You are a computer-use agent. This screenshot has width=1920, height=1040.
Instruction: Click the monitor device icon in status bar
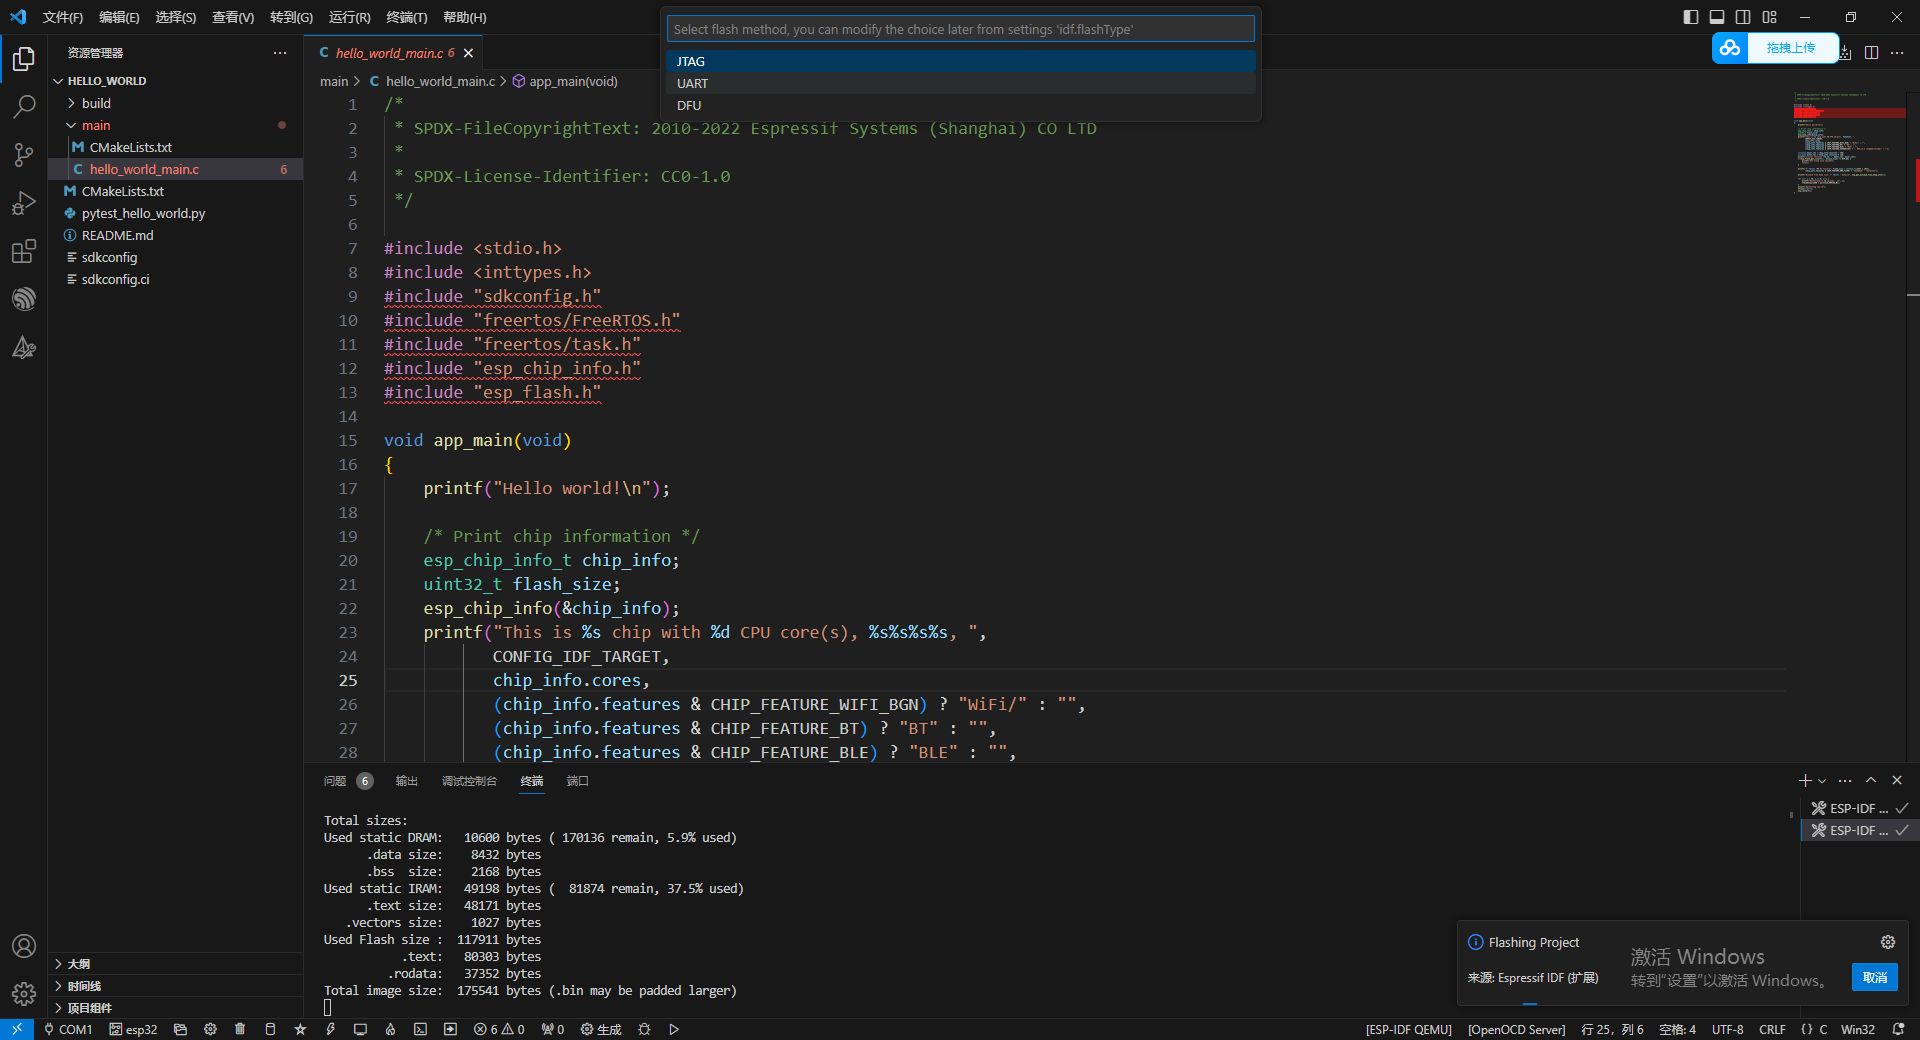pos(360,1029)
